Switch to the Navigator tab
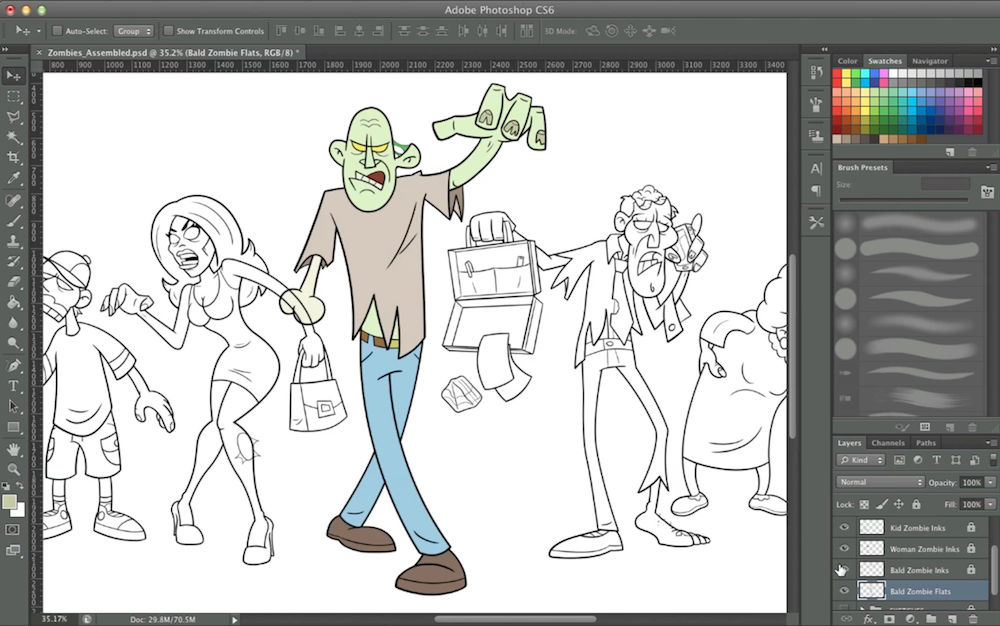The height and width of the screenshot is (626, 1000). tap(929, 60)
